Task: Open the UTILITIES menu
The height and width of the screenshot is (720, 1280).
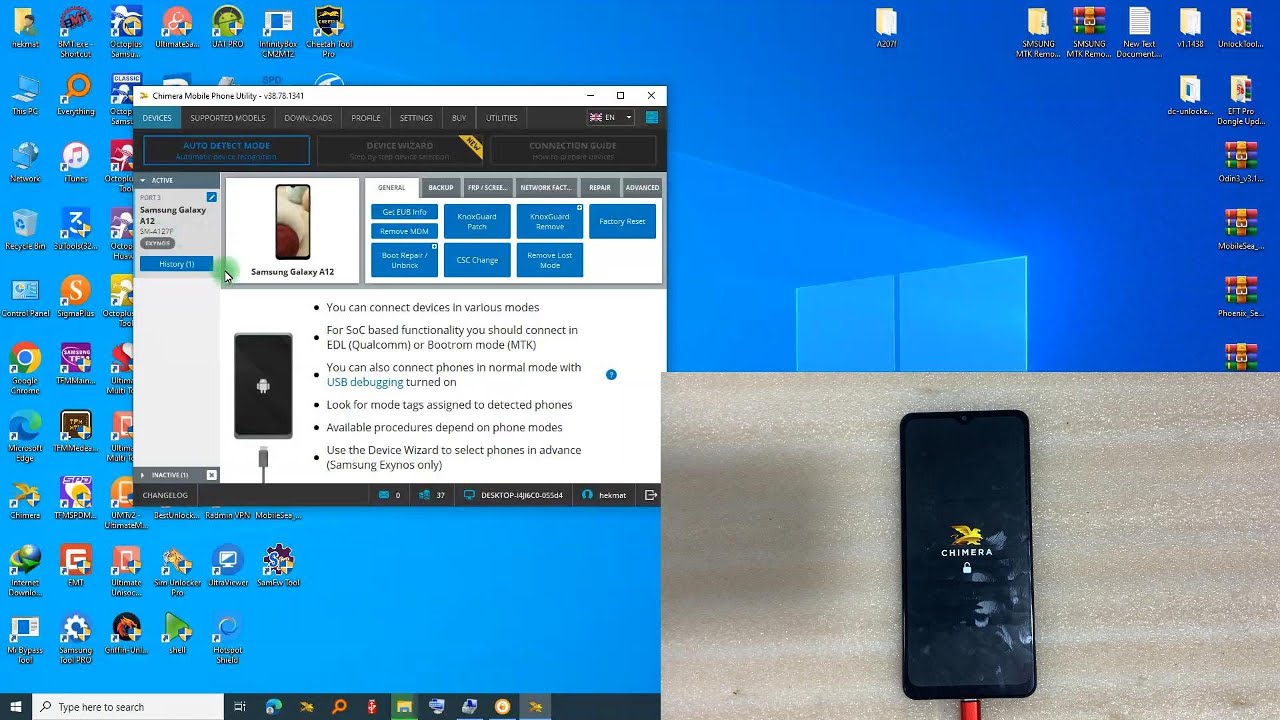Action: (502, 118)
